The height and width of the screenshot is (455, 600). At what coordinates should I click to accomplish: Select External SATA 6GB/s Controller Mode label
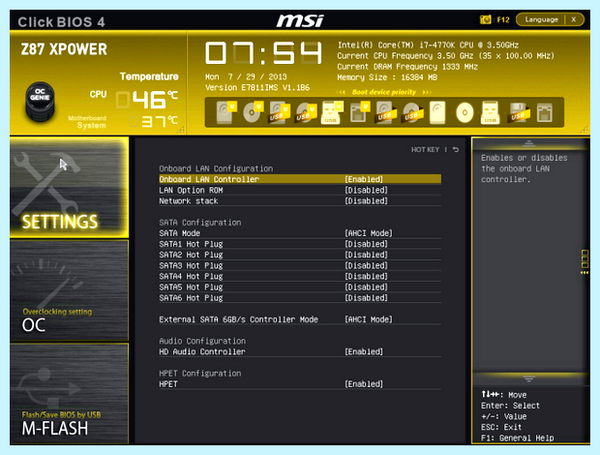click(x=238, y=320)
